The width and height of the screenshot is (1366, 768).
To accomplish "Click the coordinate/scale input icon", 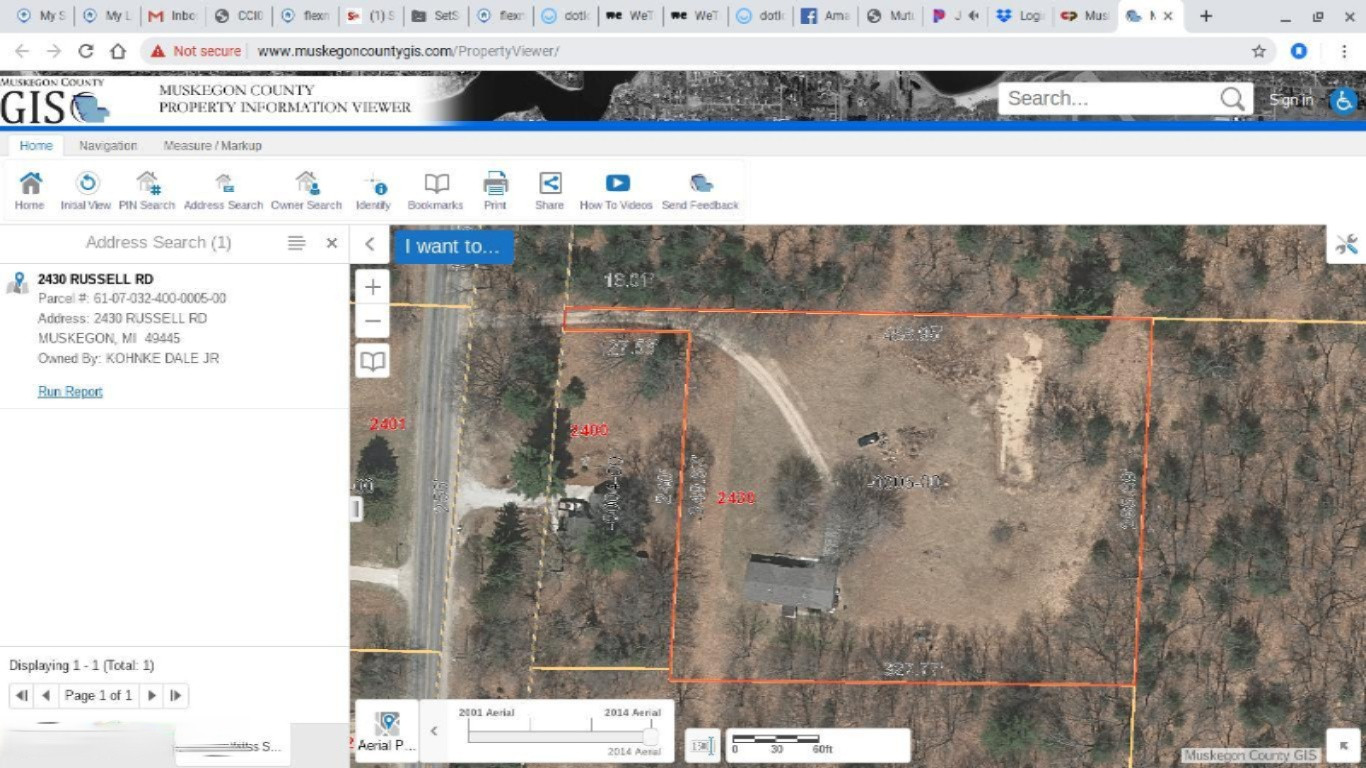I will pyautogui.click(x=703, y=746).
